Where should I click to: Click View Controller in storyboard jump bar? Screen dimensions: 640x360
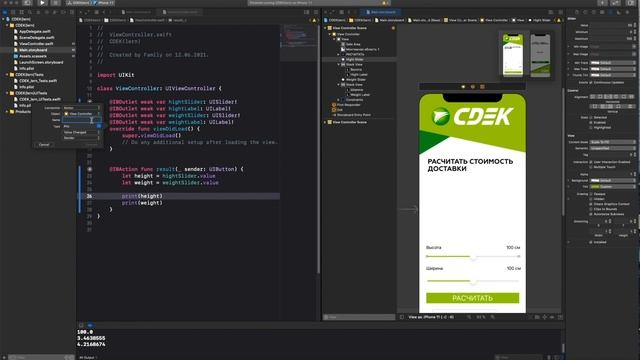click(495, 20)
